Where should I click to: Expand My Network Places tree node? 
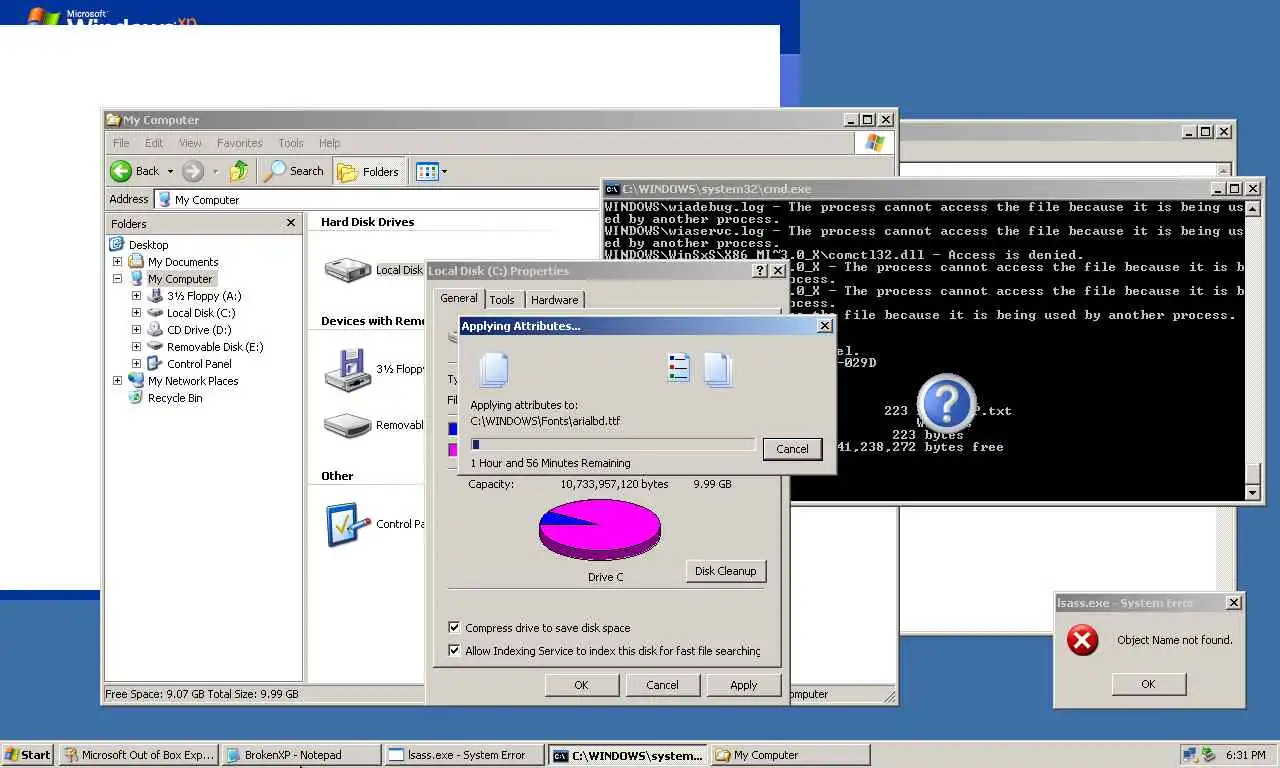[x=117, y=381]
